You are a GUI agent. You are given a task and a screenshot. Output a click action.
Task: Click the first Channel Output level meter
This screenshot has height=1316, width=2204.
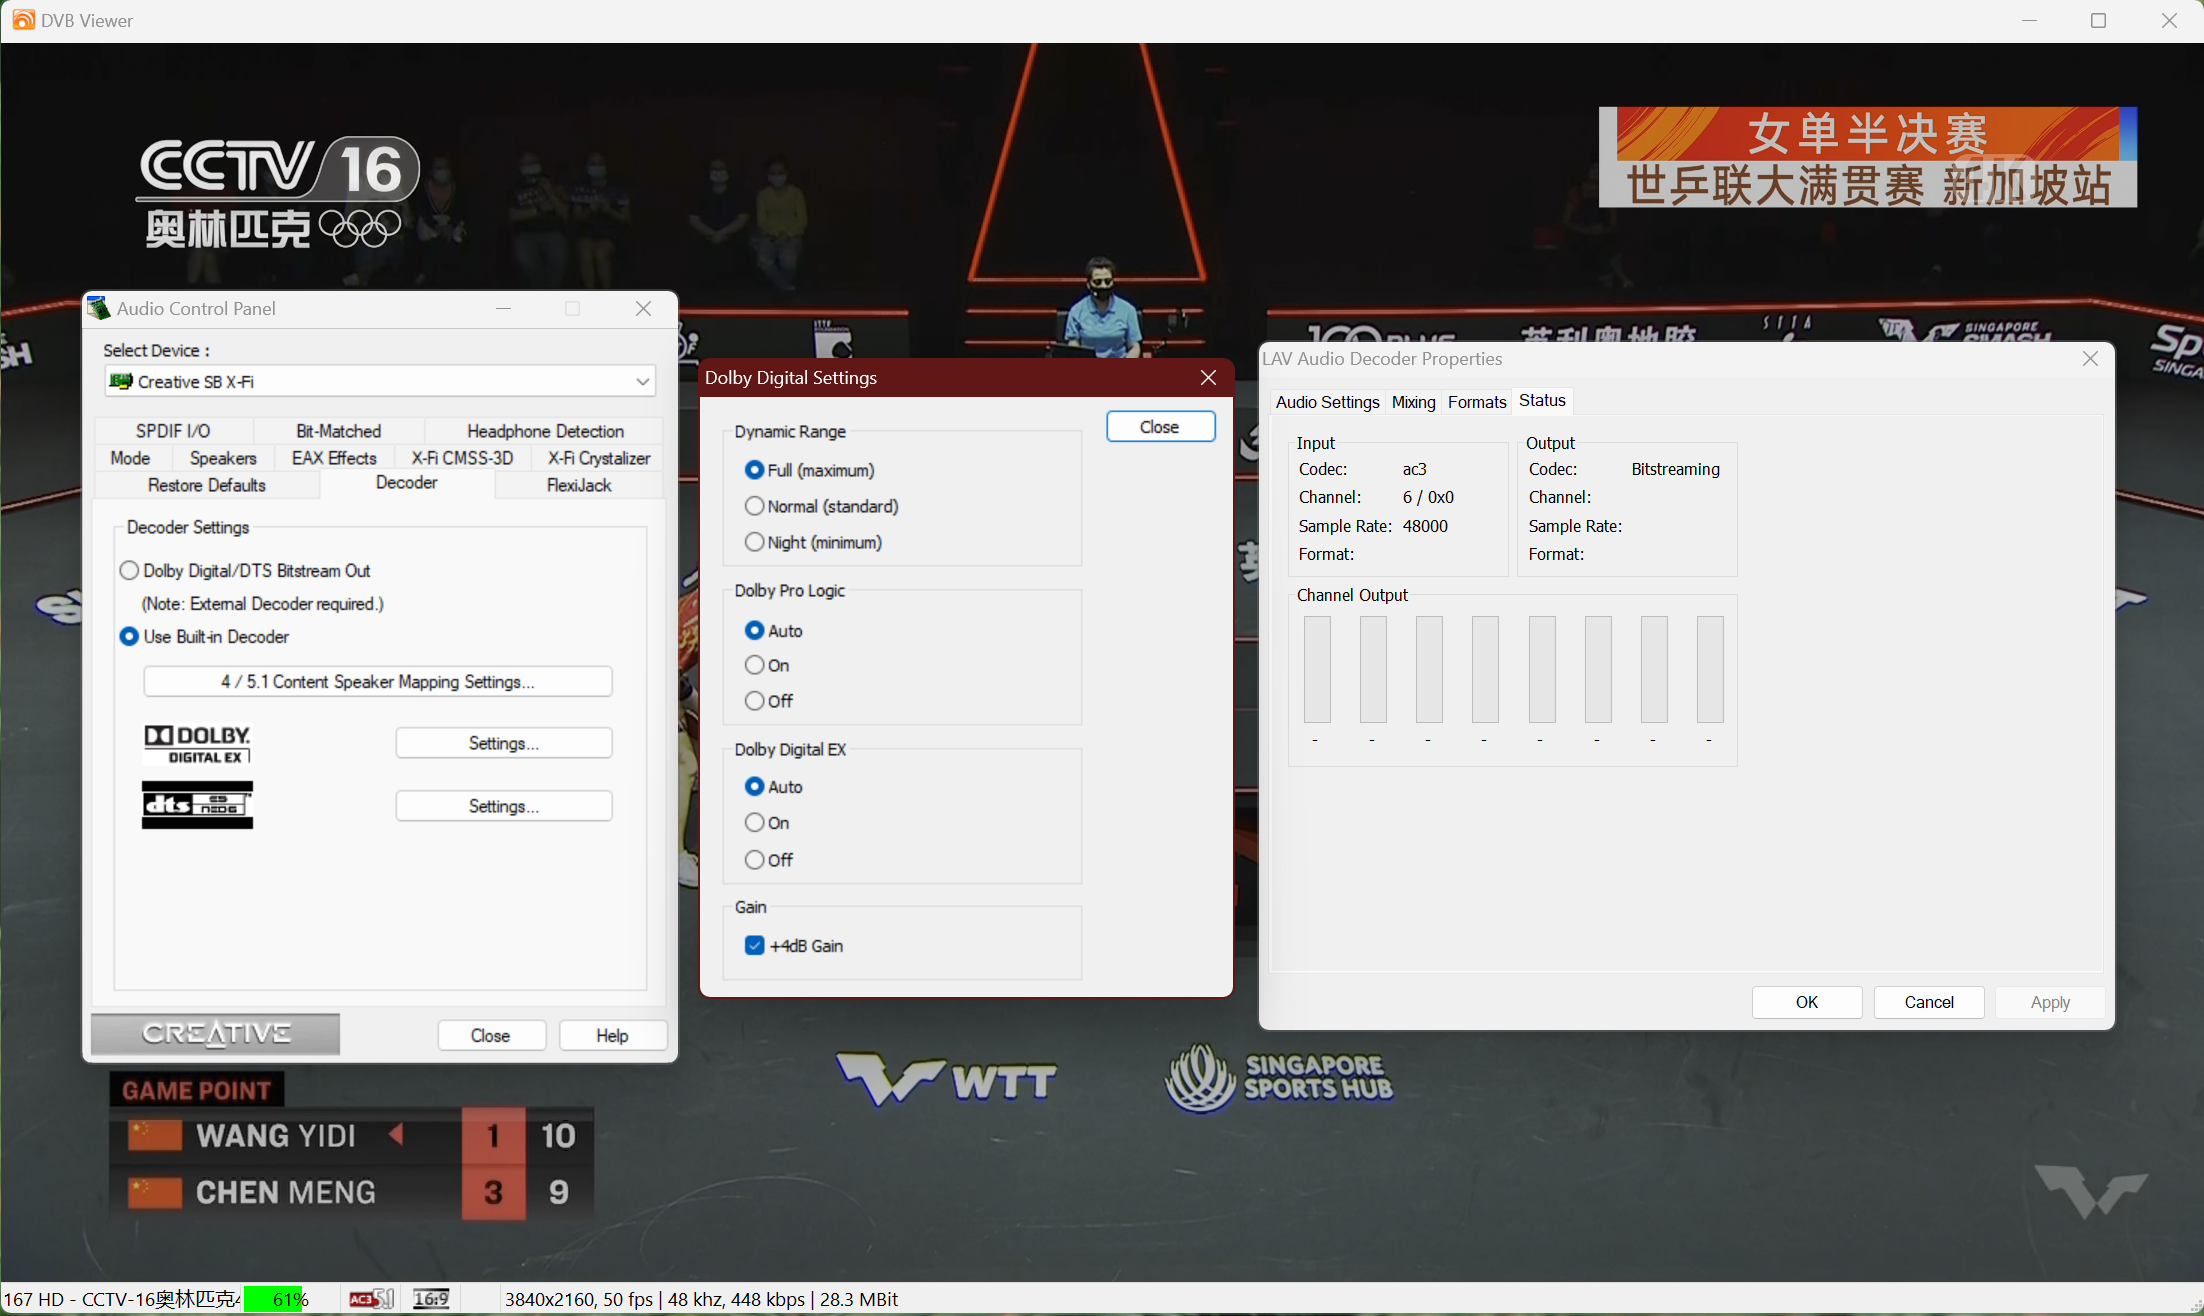[x=1317, y=669]
